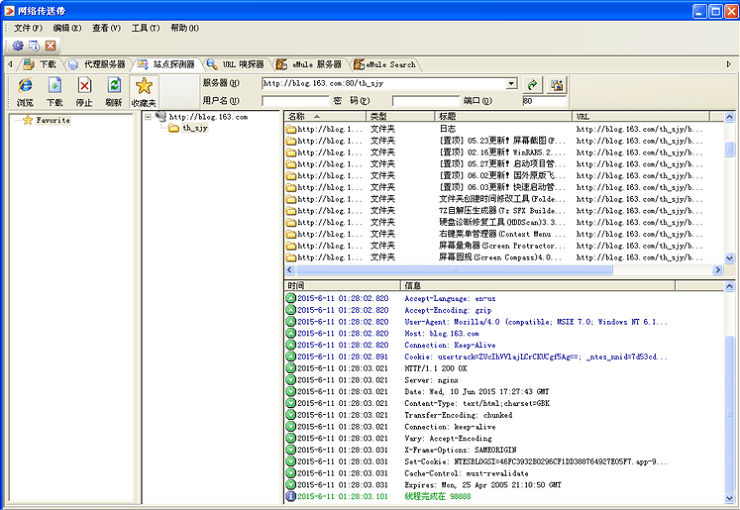Select the row with 屏幕量角器 Screen Protractor
This screenshot has height=510, width=740.
click(503, 246)
